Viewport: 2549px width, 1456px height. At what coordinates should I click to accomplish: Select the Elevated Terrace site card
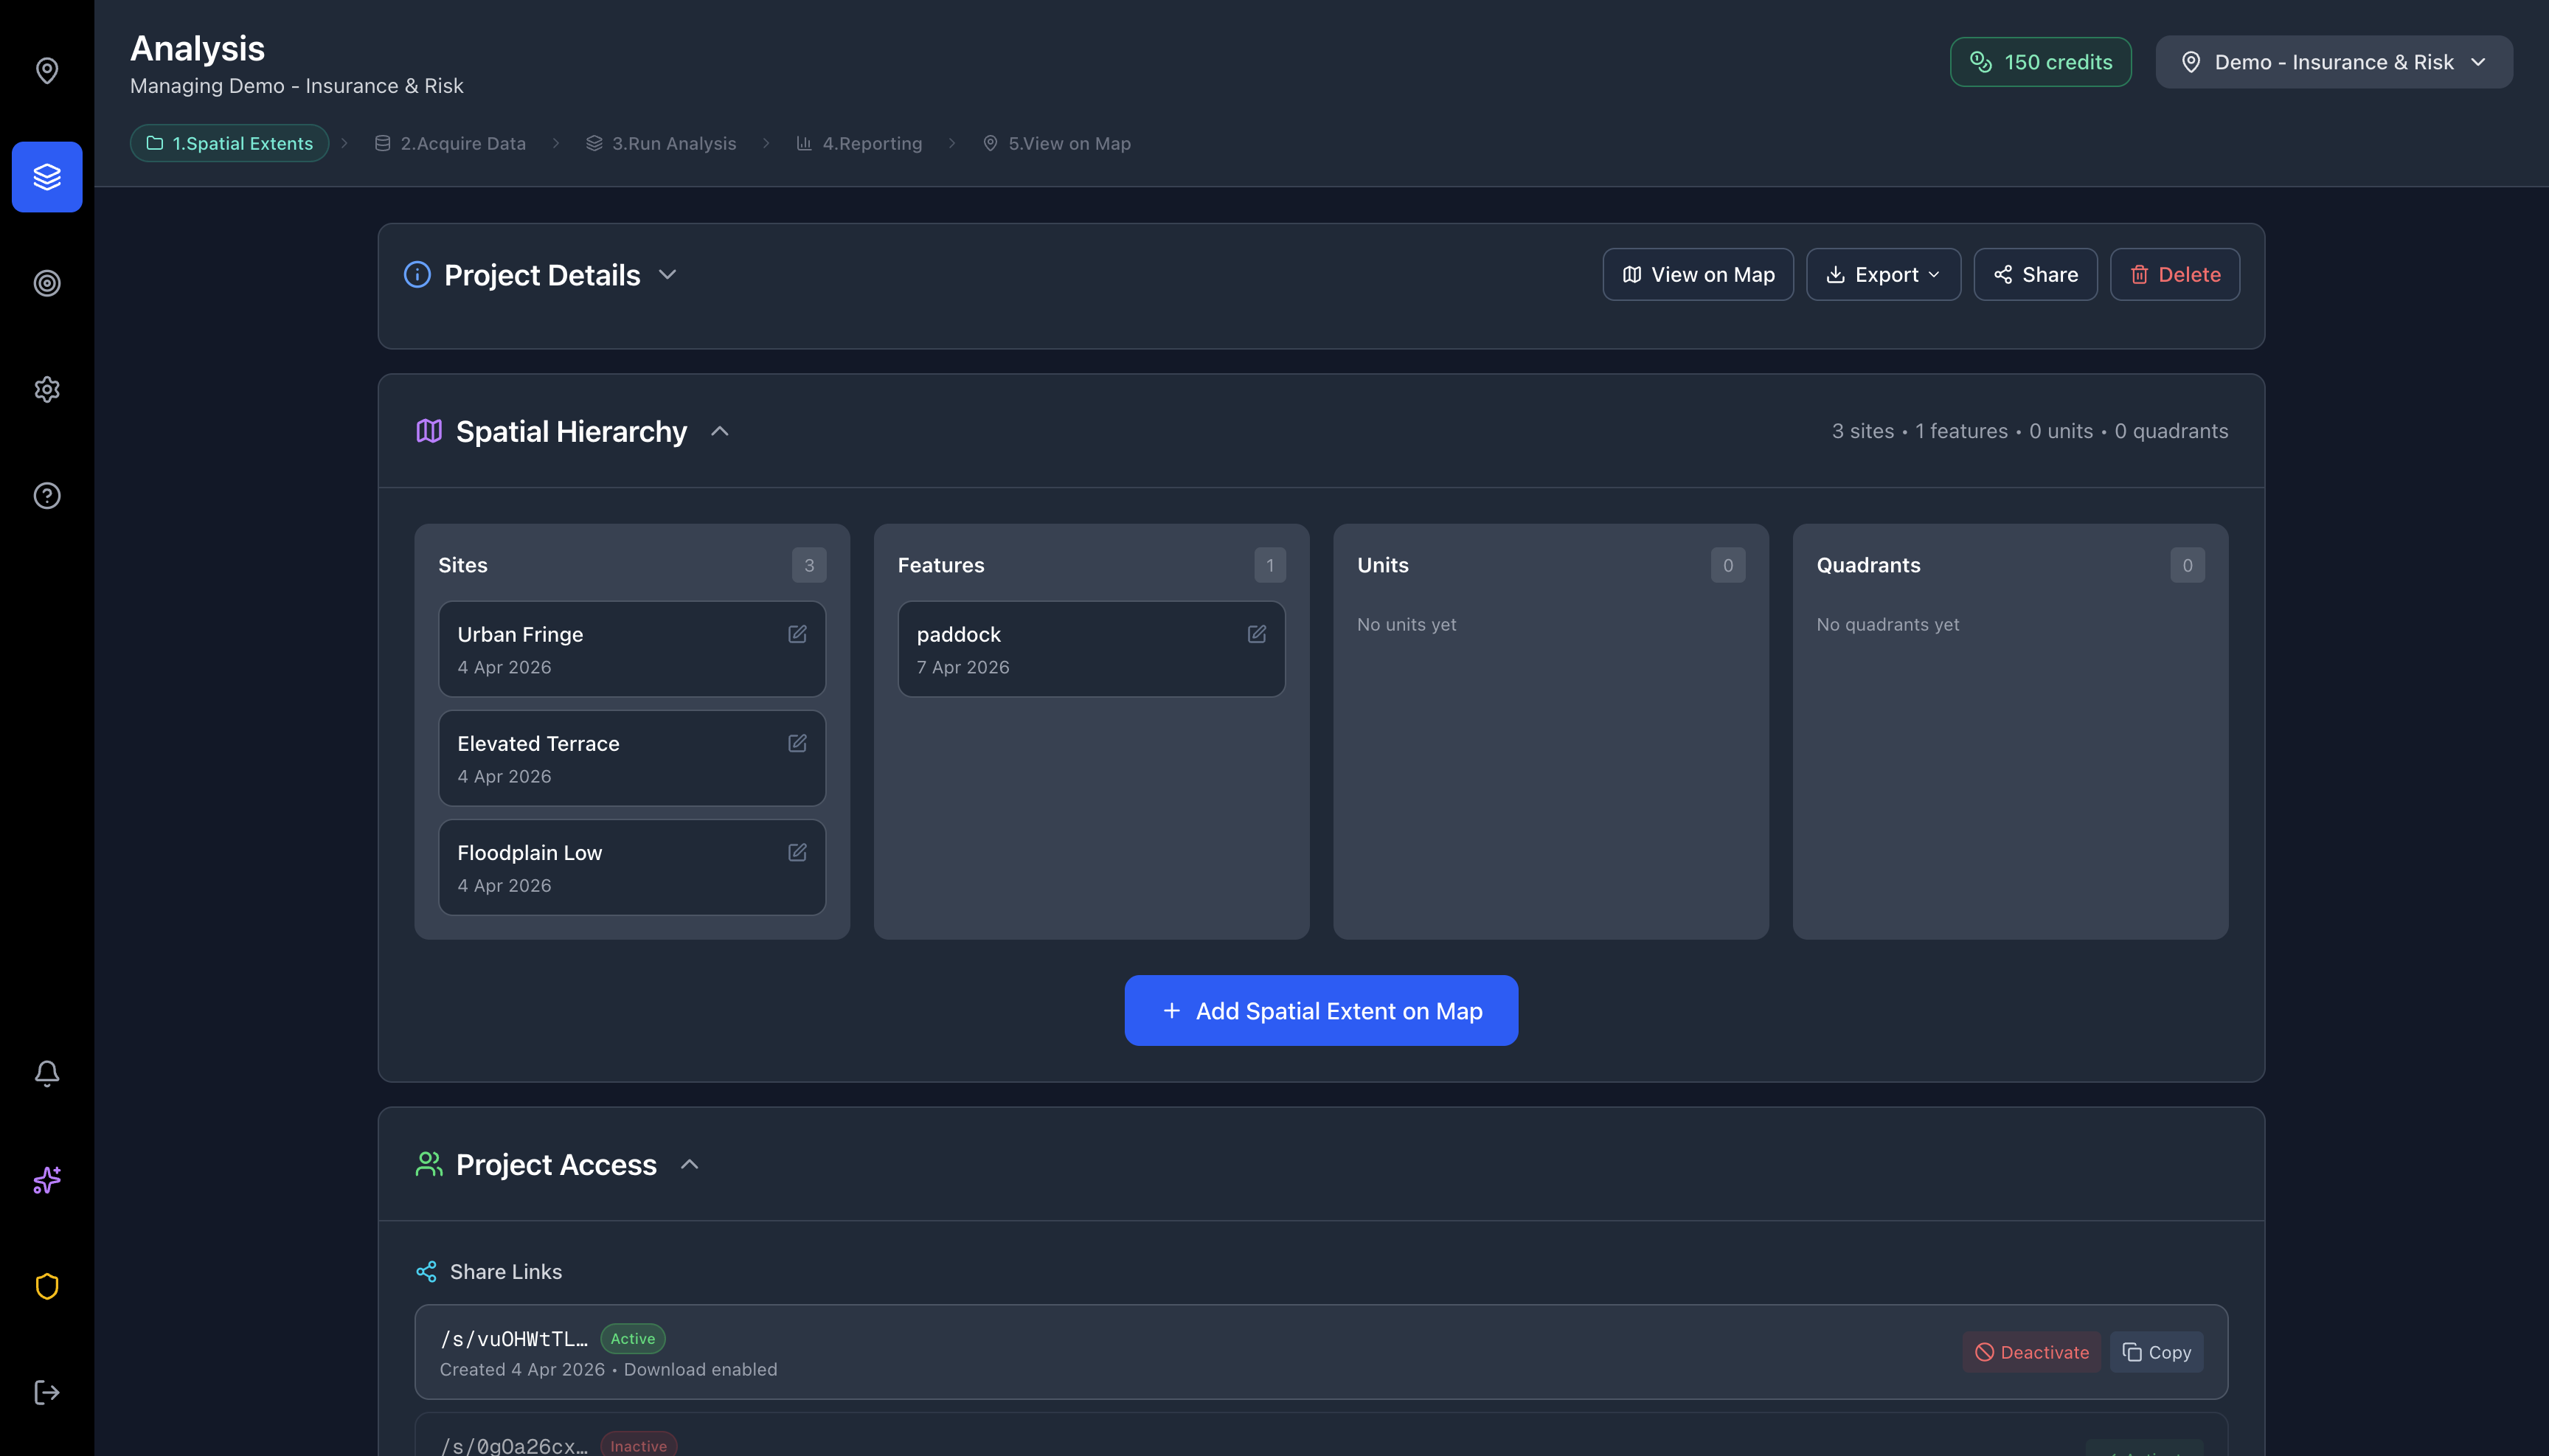tap(632, 758)
